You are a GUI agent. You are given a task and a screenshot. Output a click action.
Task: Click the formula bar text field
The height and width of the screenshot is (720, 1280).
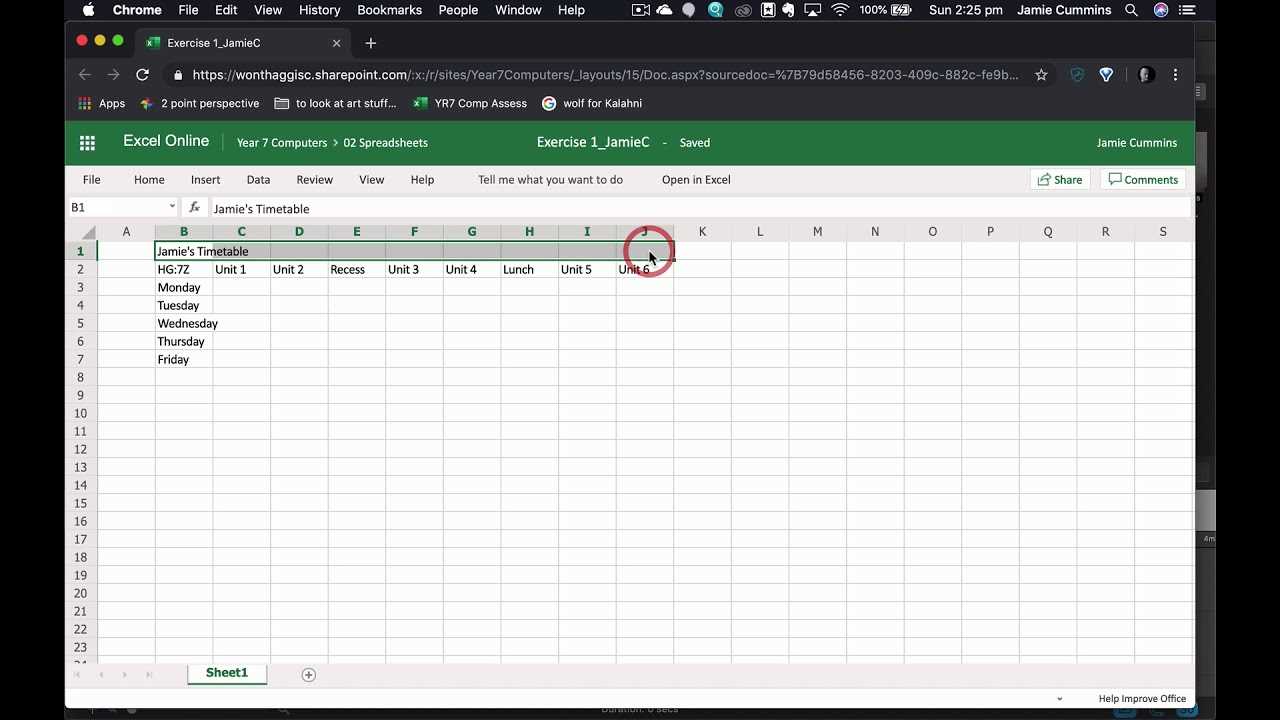point(700,208)
